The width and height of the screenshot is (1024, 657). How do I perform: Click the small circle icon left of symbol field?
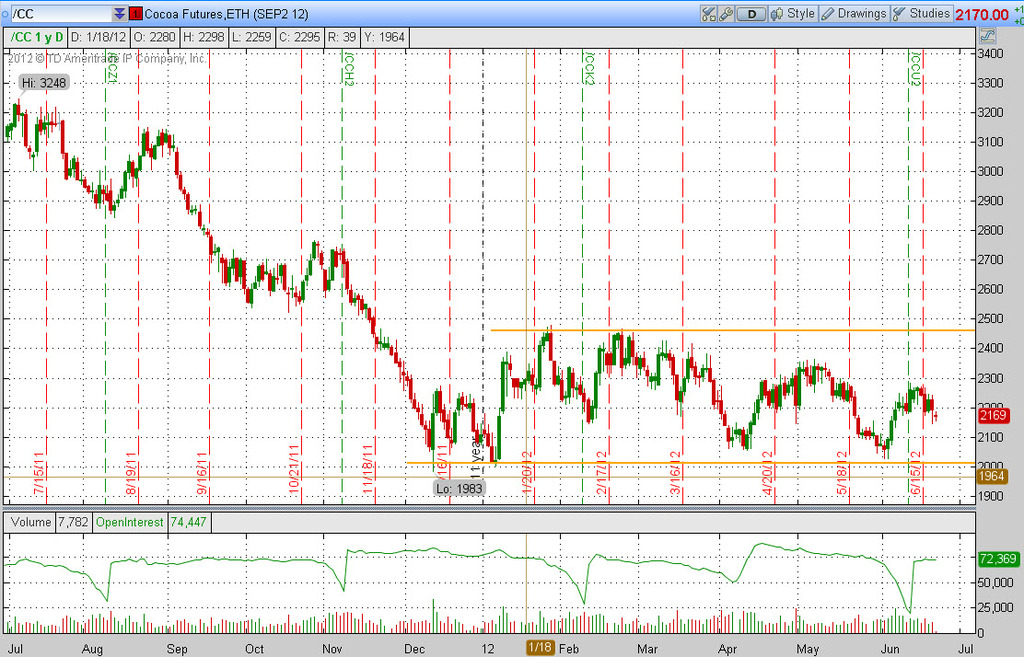pos(5,14)
